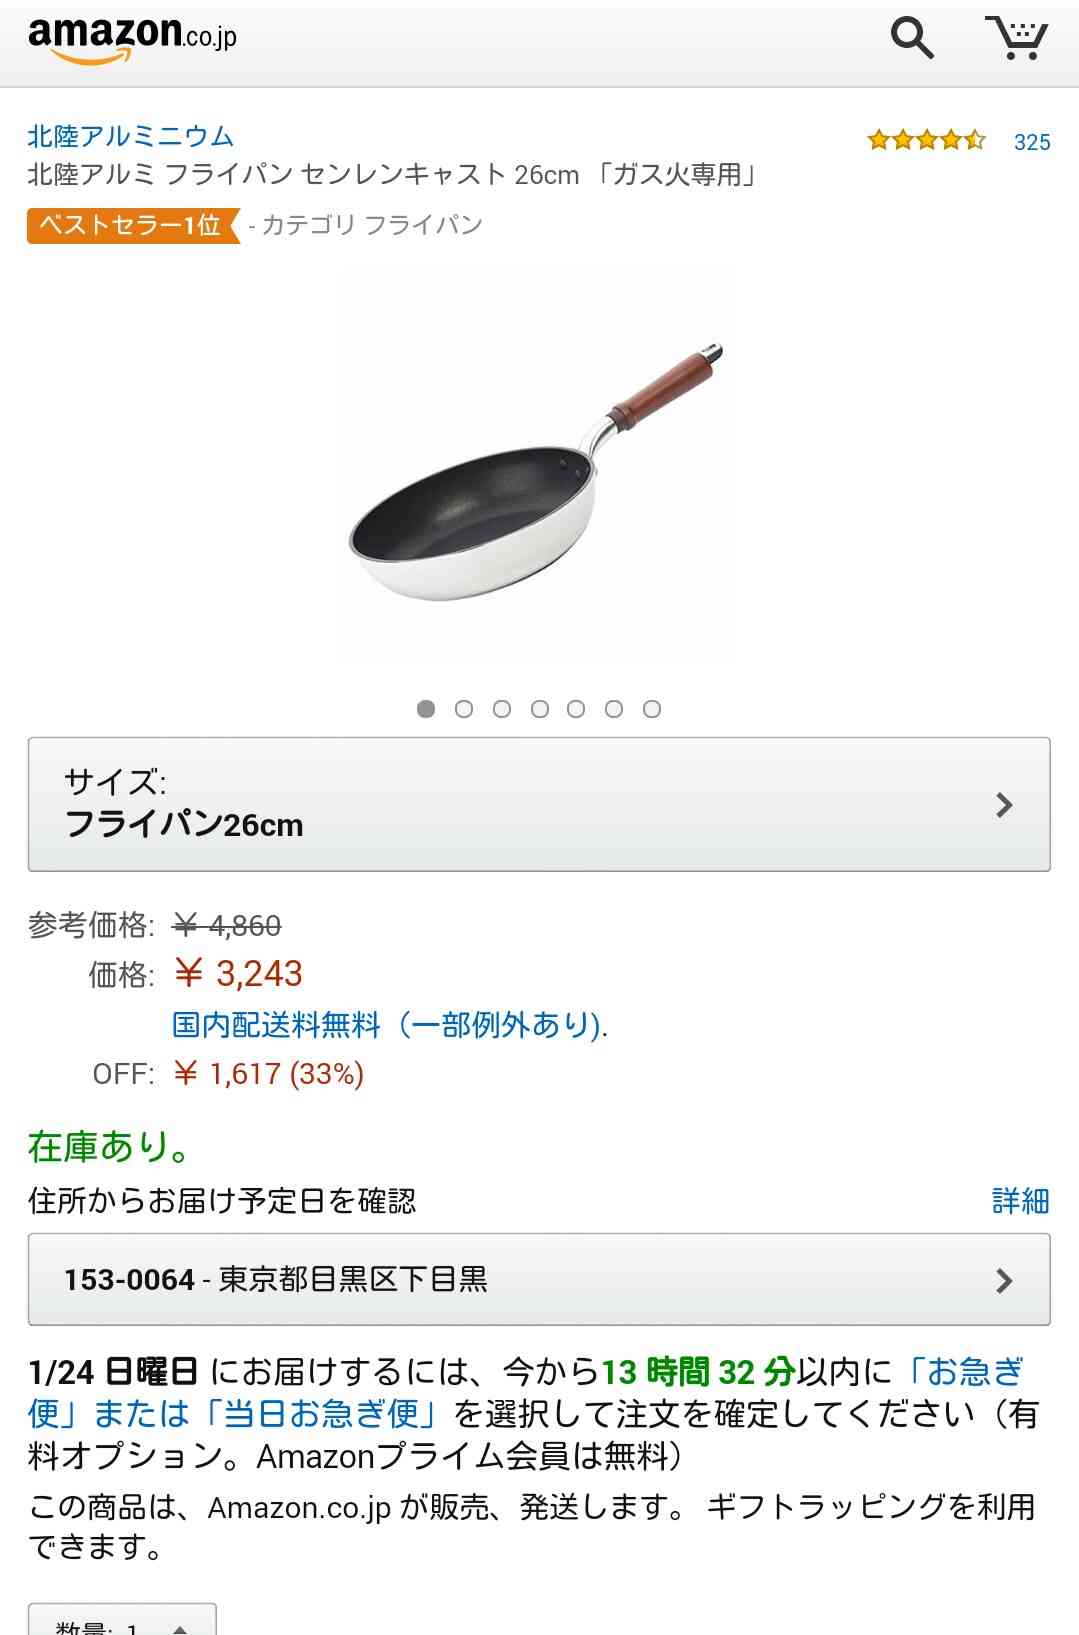Open the 325 customer reviews
Viewport: 1079px width, 1635px height.
click(1032, 142)
